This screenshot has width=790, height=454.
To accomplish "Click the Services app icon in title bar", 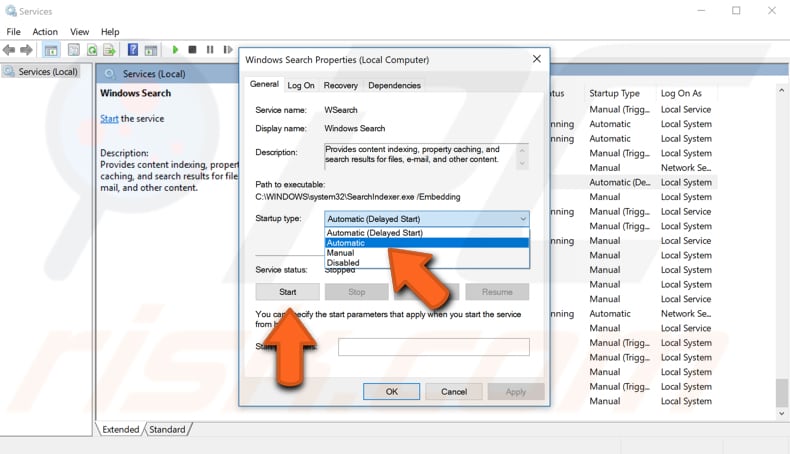I will [11, 11].
